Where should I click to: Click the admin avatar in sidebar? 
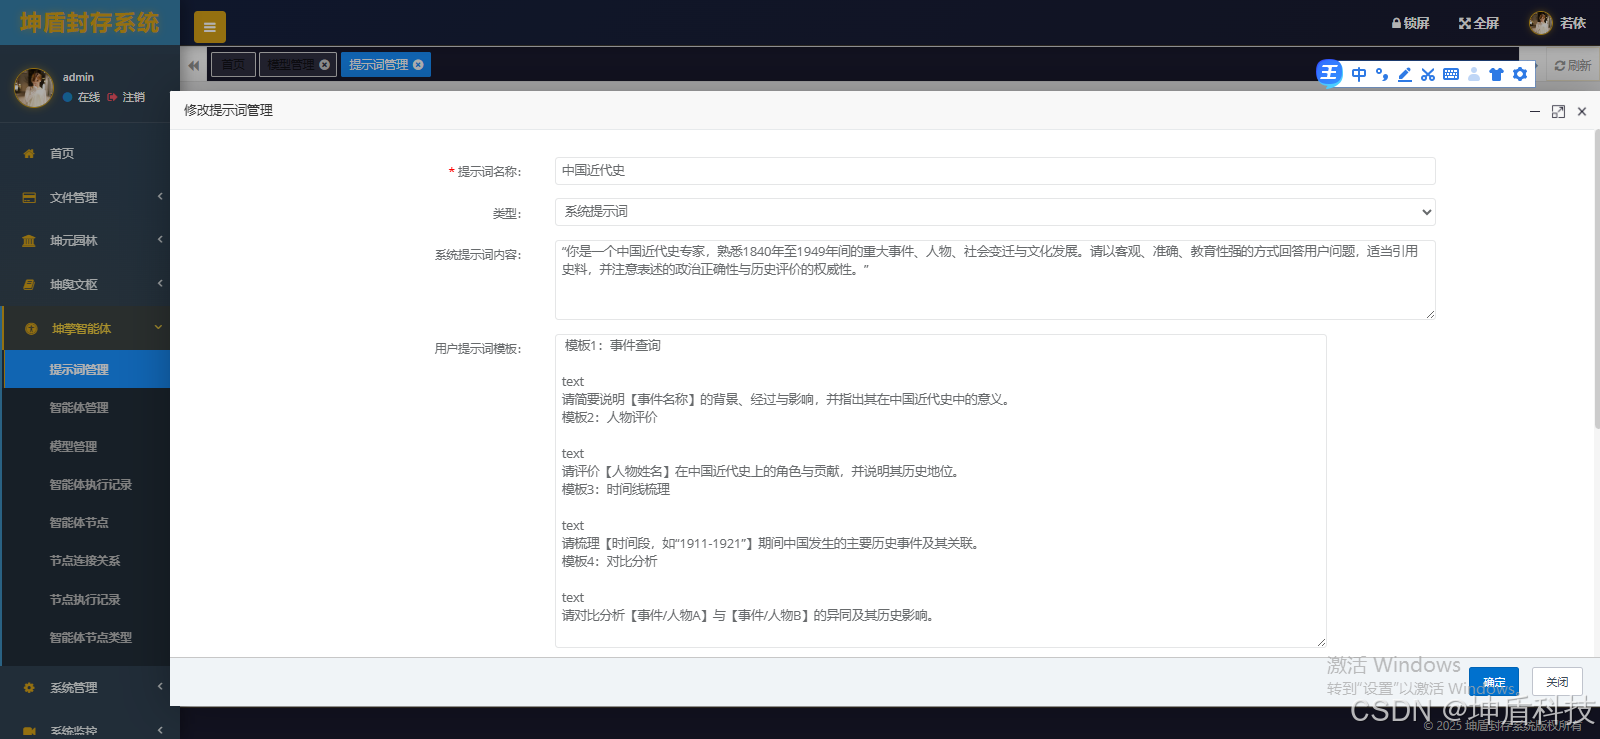point(34,87)
